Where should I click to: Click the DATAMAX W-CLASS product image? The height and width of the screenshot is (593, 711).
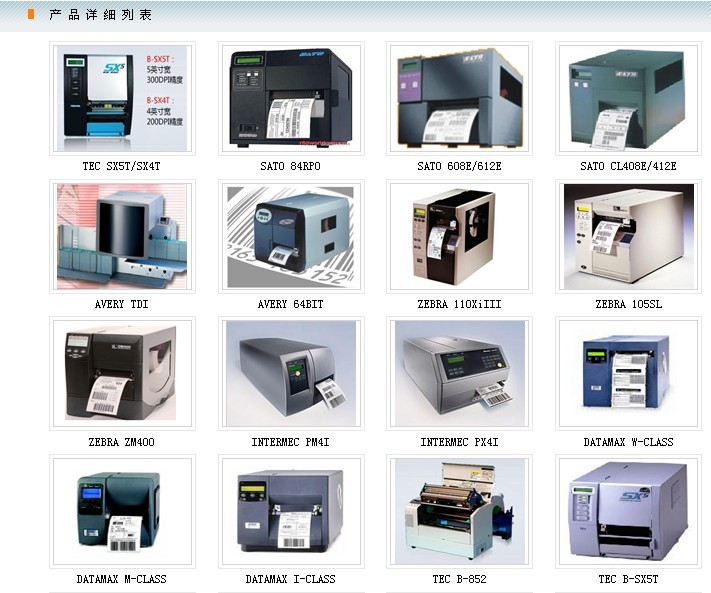(x=628, y=374)
